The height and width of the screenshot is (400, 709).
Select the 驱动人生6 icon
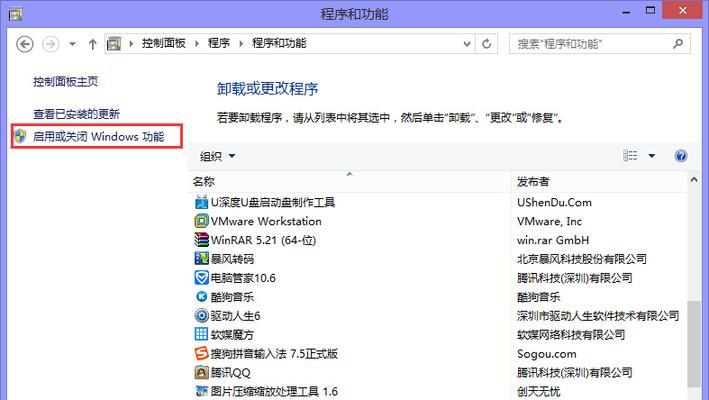click(201, 316)
